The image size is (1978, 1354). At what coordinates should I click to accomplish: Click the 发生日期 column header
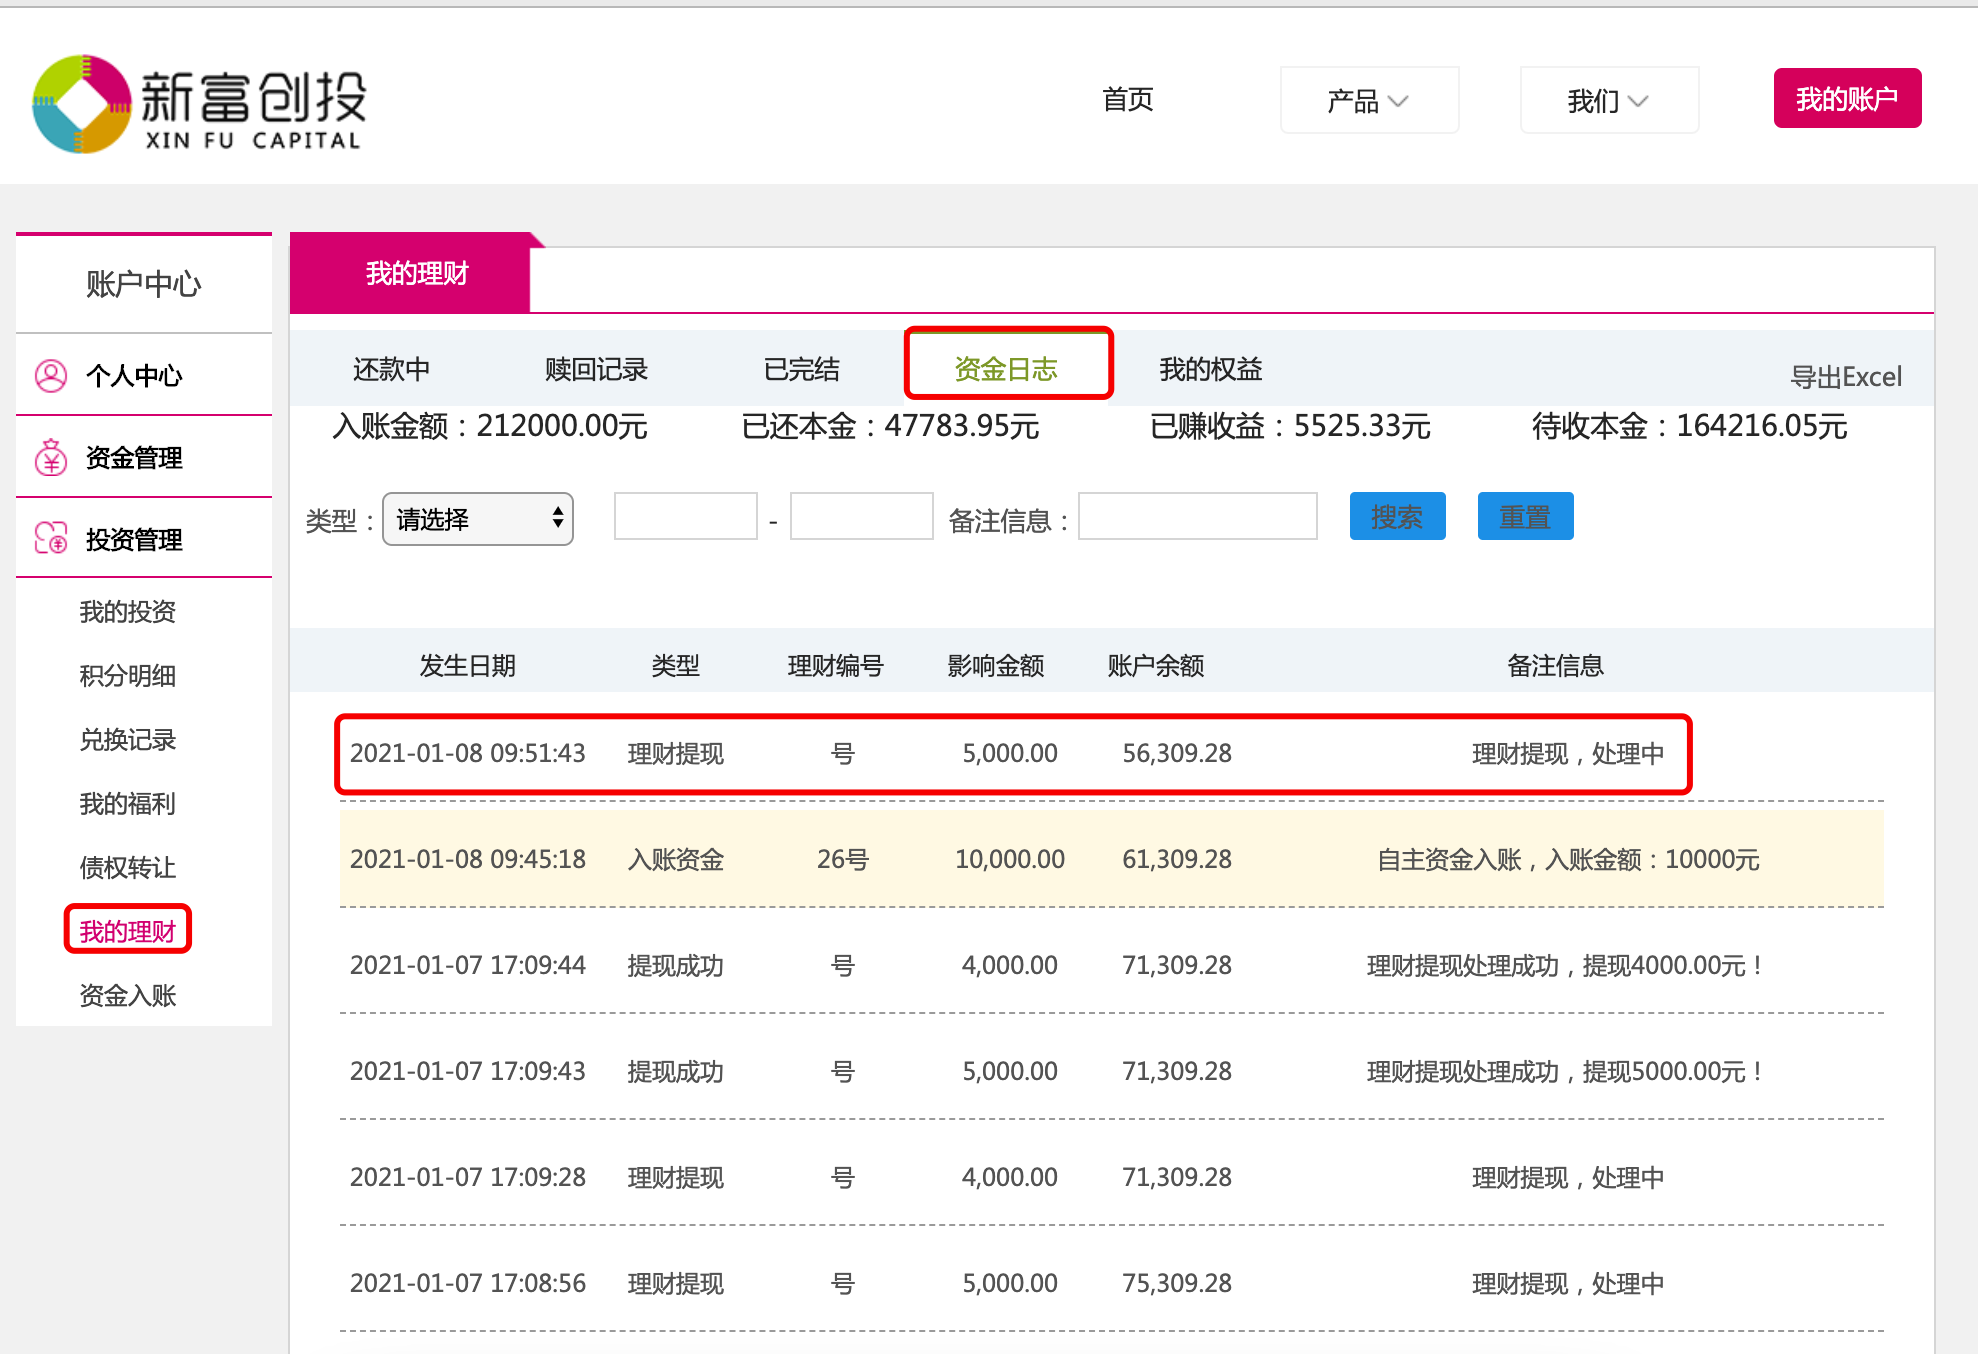(x=468, y=666)
